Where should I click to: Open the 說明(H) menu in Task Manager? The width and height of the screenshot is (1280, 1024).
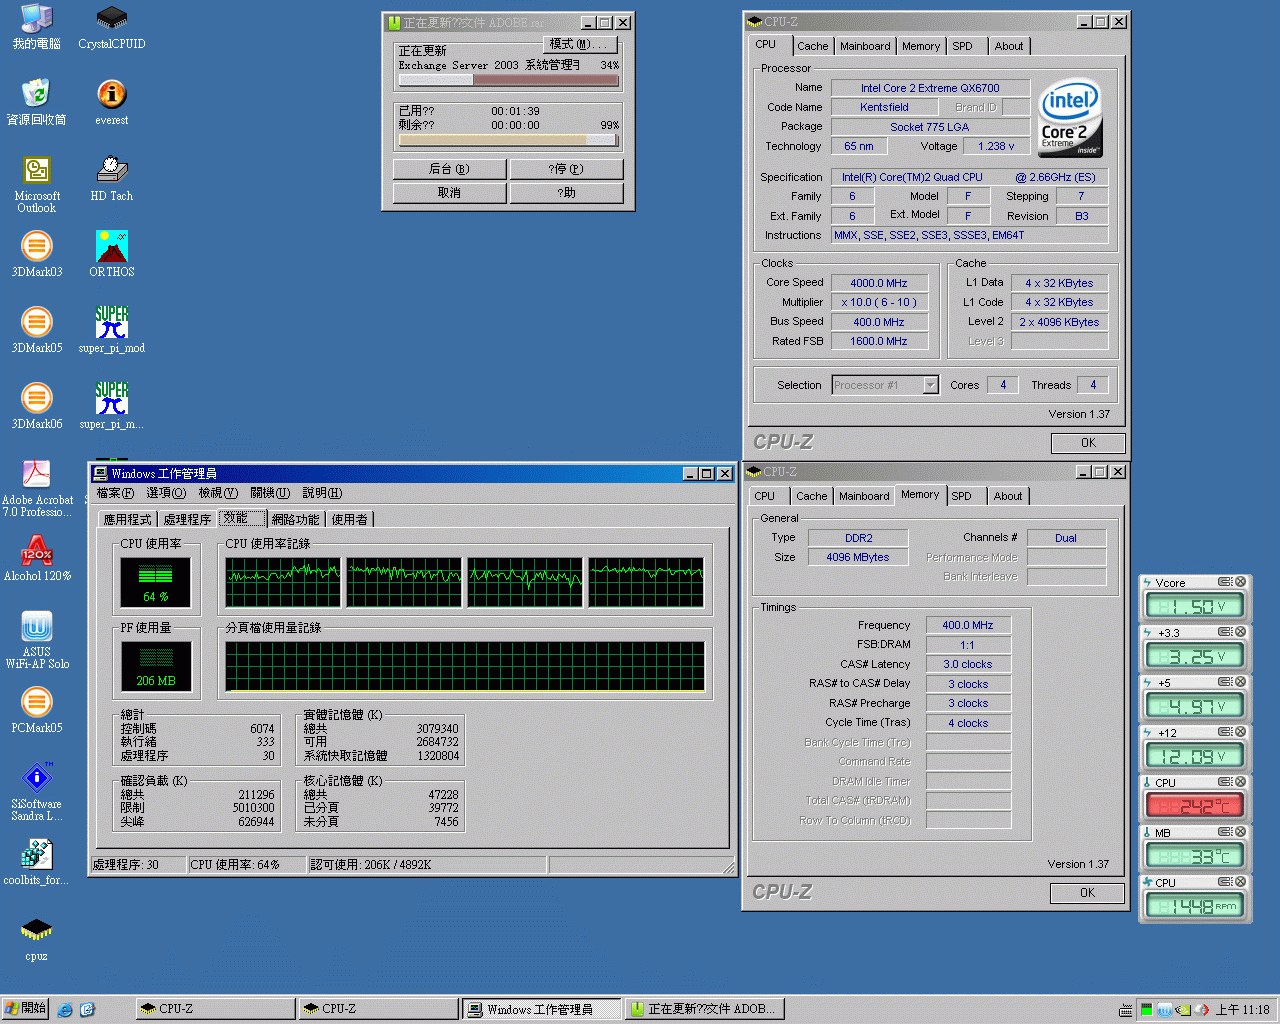coord(322,493)
